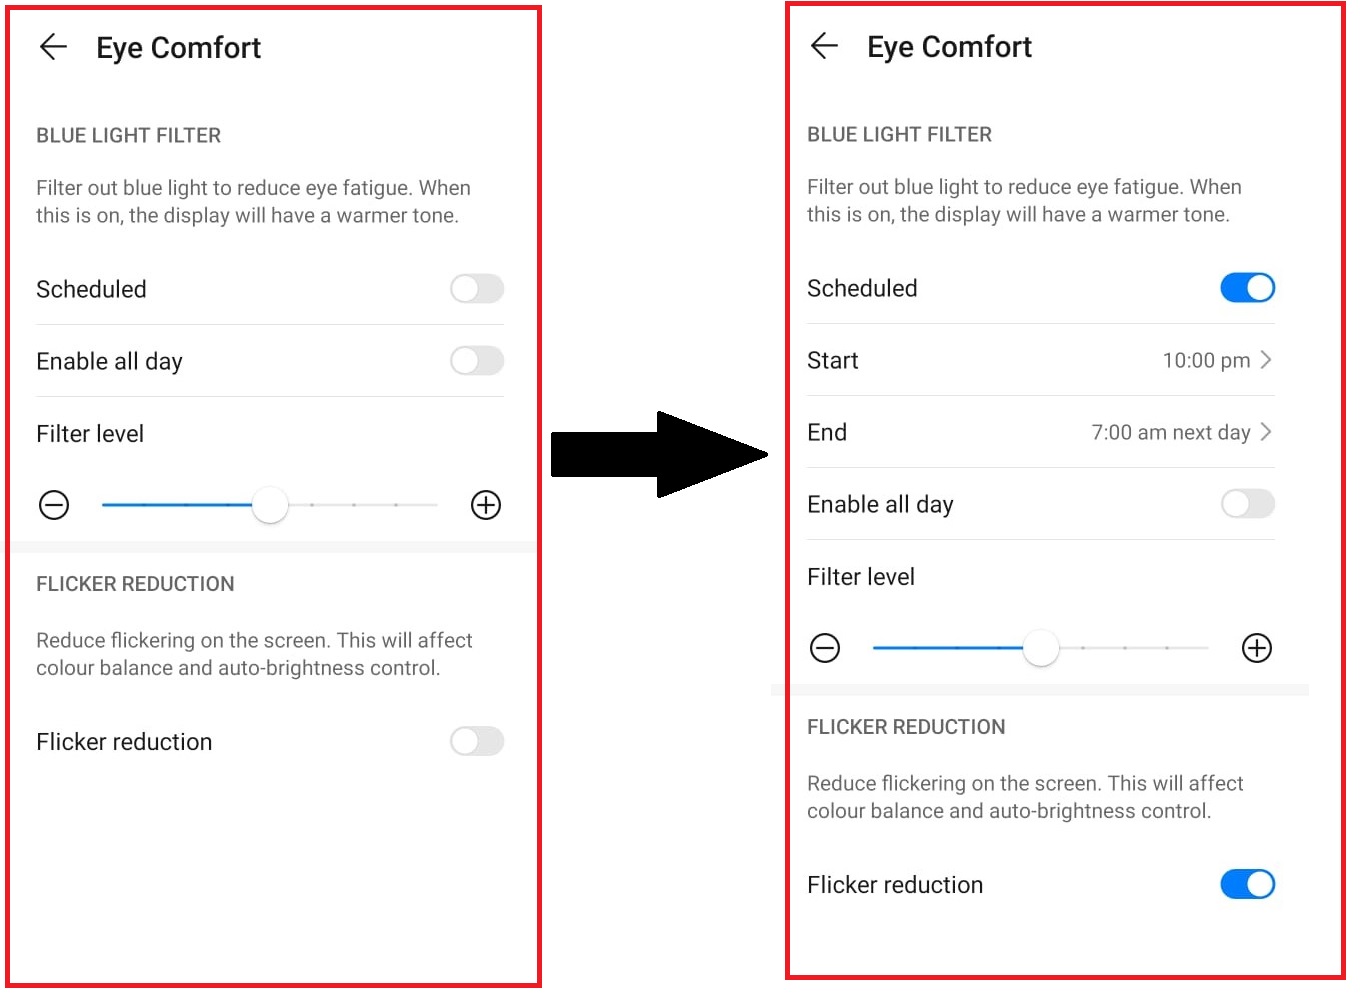The width and height of the screenshot is (1360, 996).
Task: Click minus icon on left screen filter level
Action: (x=54, y=505)
